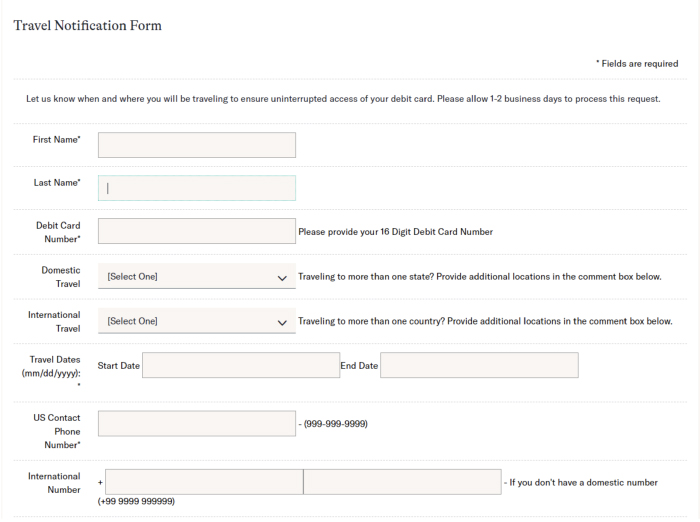Click the International Travel chevron arrow
This screenshot has width=700, height=522.
pyautogui.click(x=282, y=323)
